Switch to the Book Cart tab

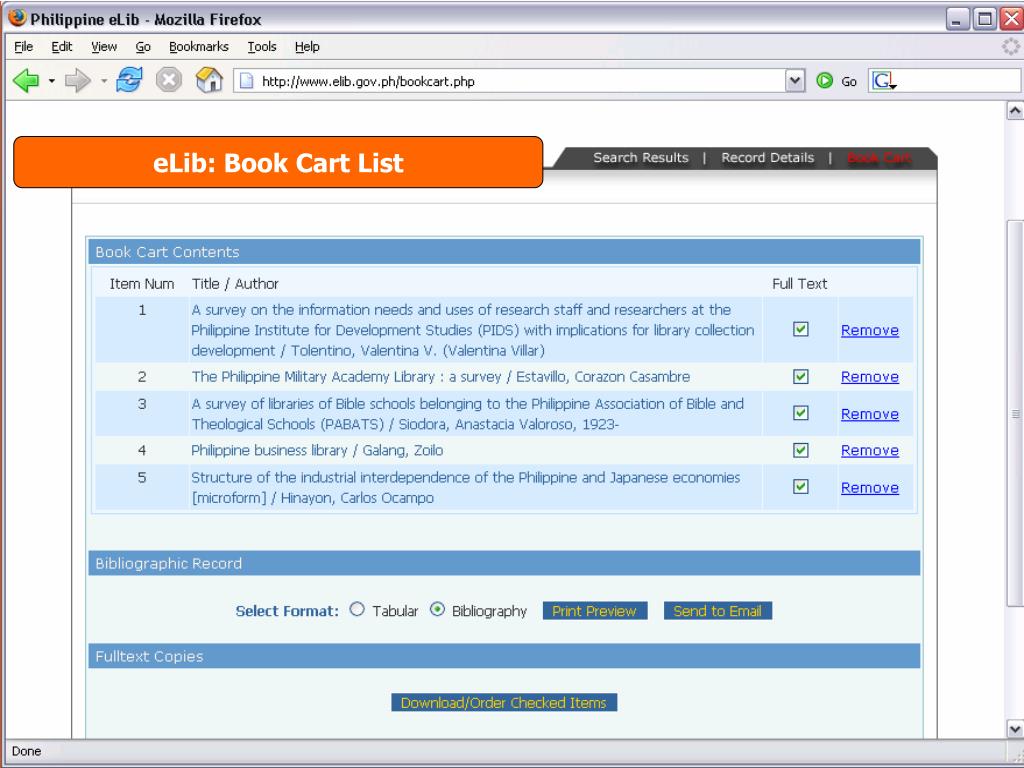878,157
